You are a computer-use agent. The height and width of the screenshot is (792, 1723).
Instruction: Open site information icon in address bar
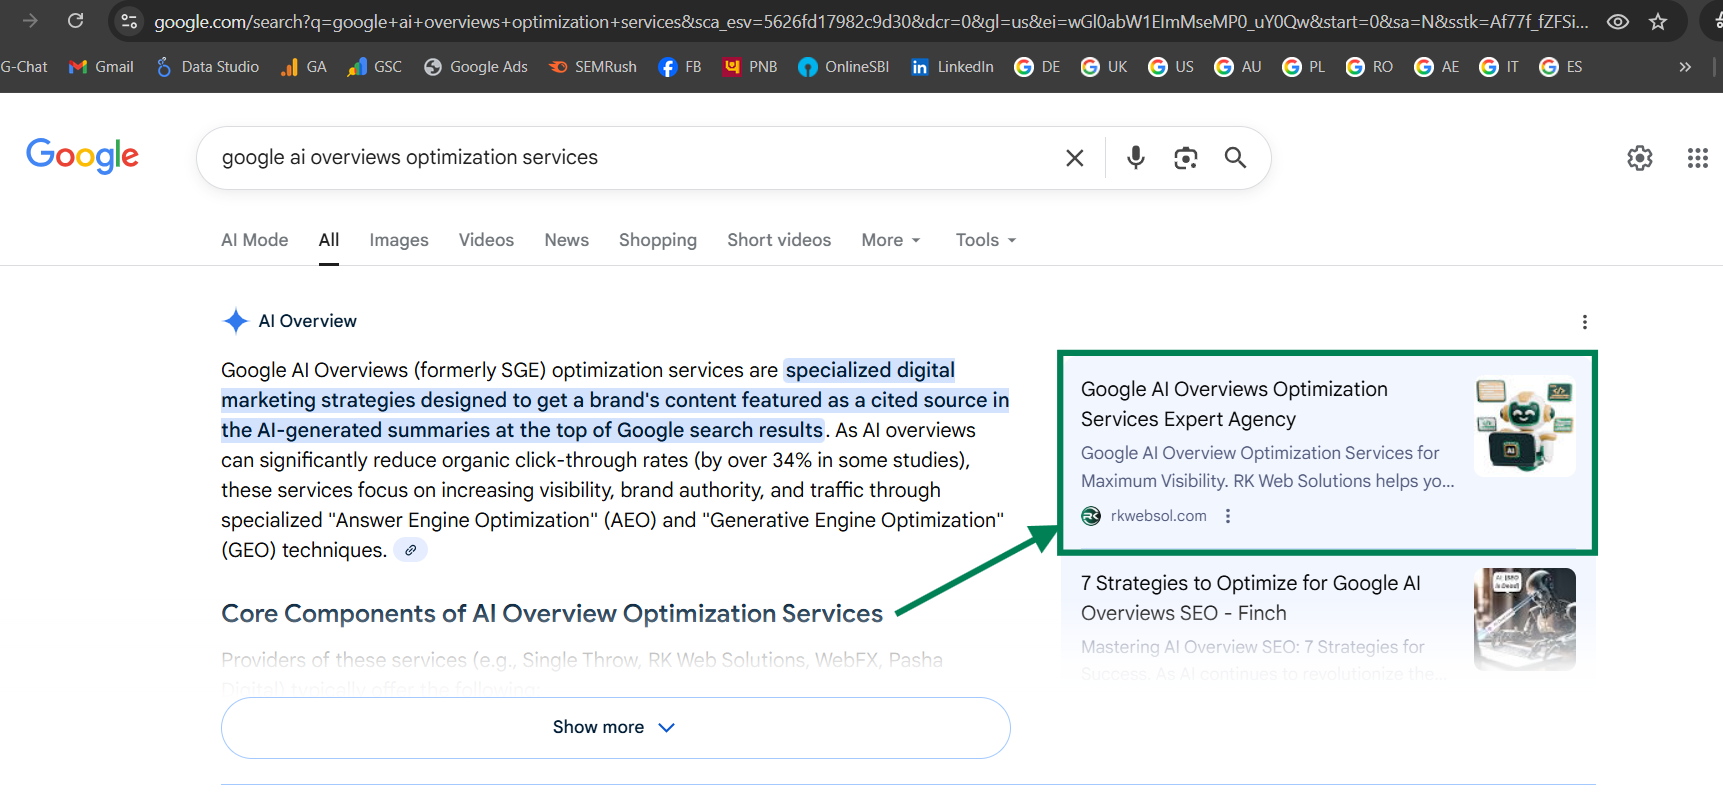pyautogui.click(x=129, y=21)
